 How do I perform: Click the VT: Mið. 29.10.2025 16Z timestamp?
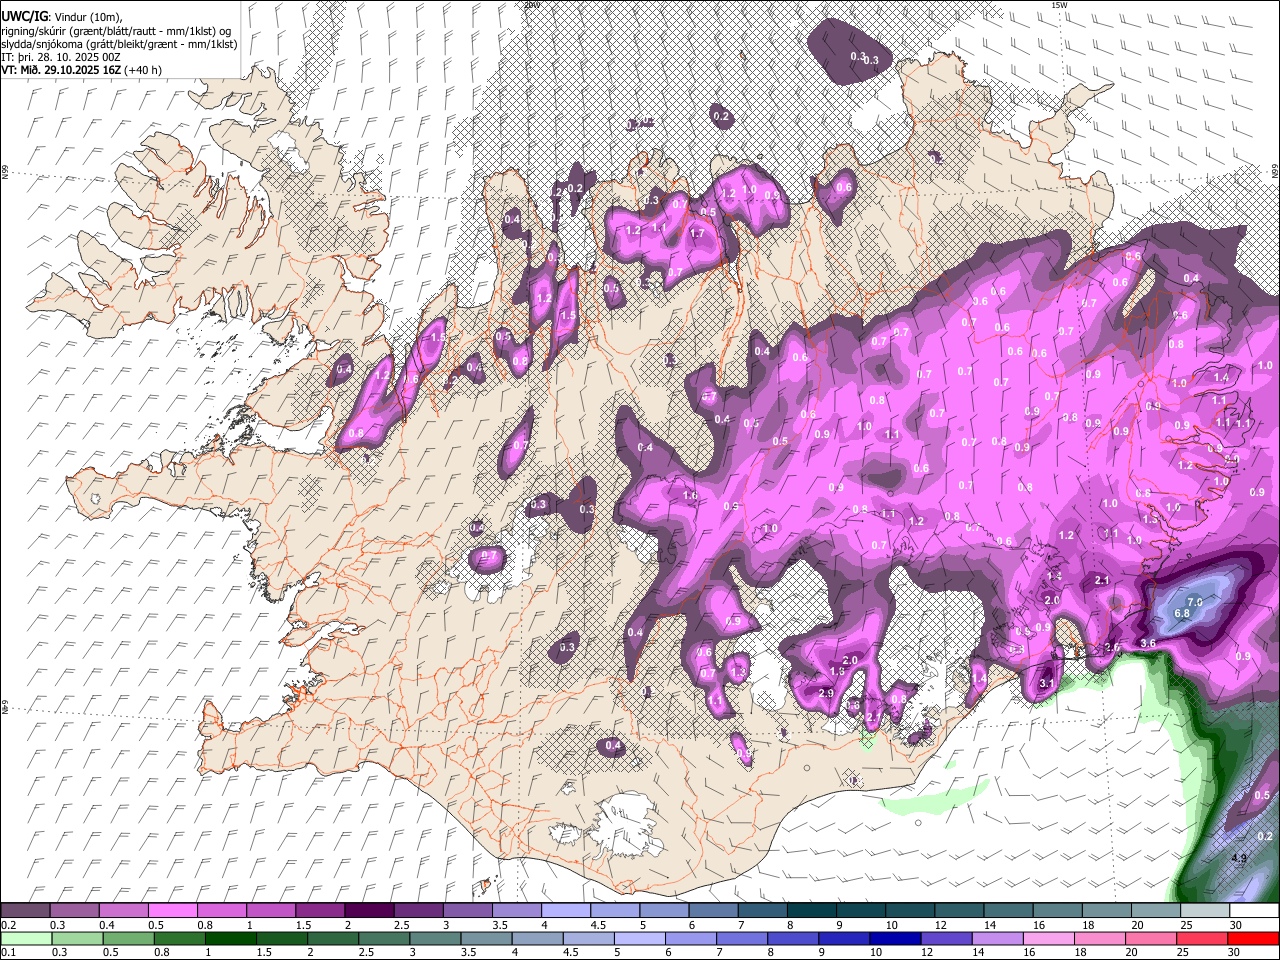point(61,70)
